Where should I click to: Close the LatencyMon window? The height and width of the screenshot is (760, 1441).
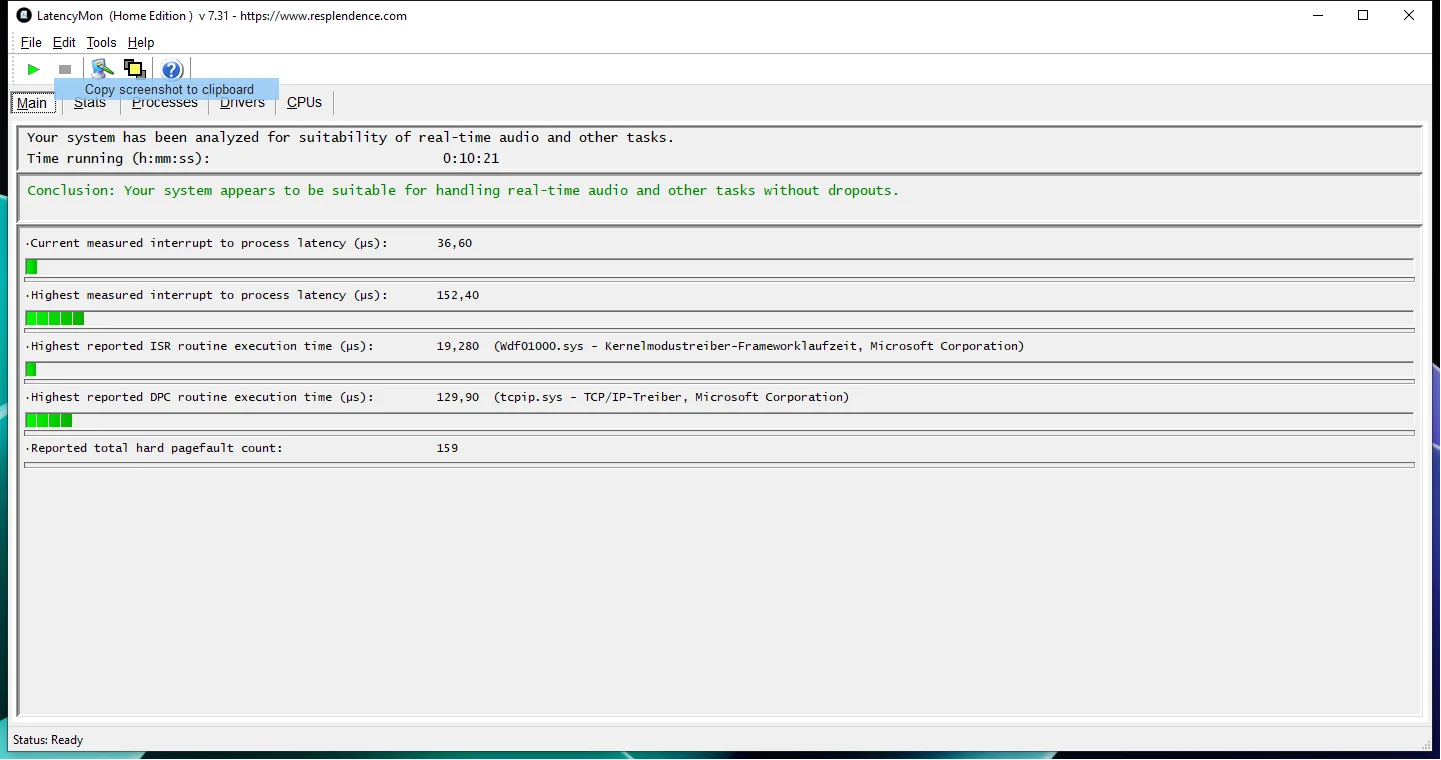click(1410, 15)
